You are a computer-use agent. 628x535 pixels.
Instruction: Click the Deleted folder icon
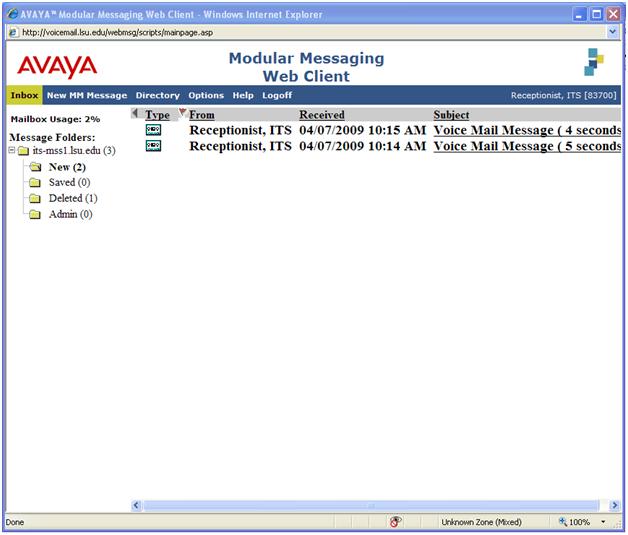click(x=35, y=199)
